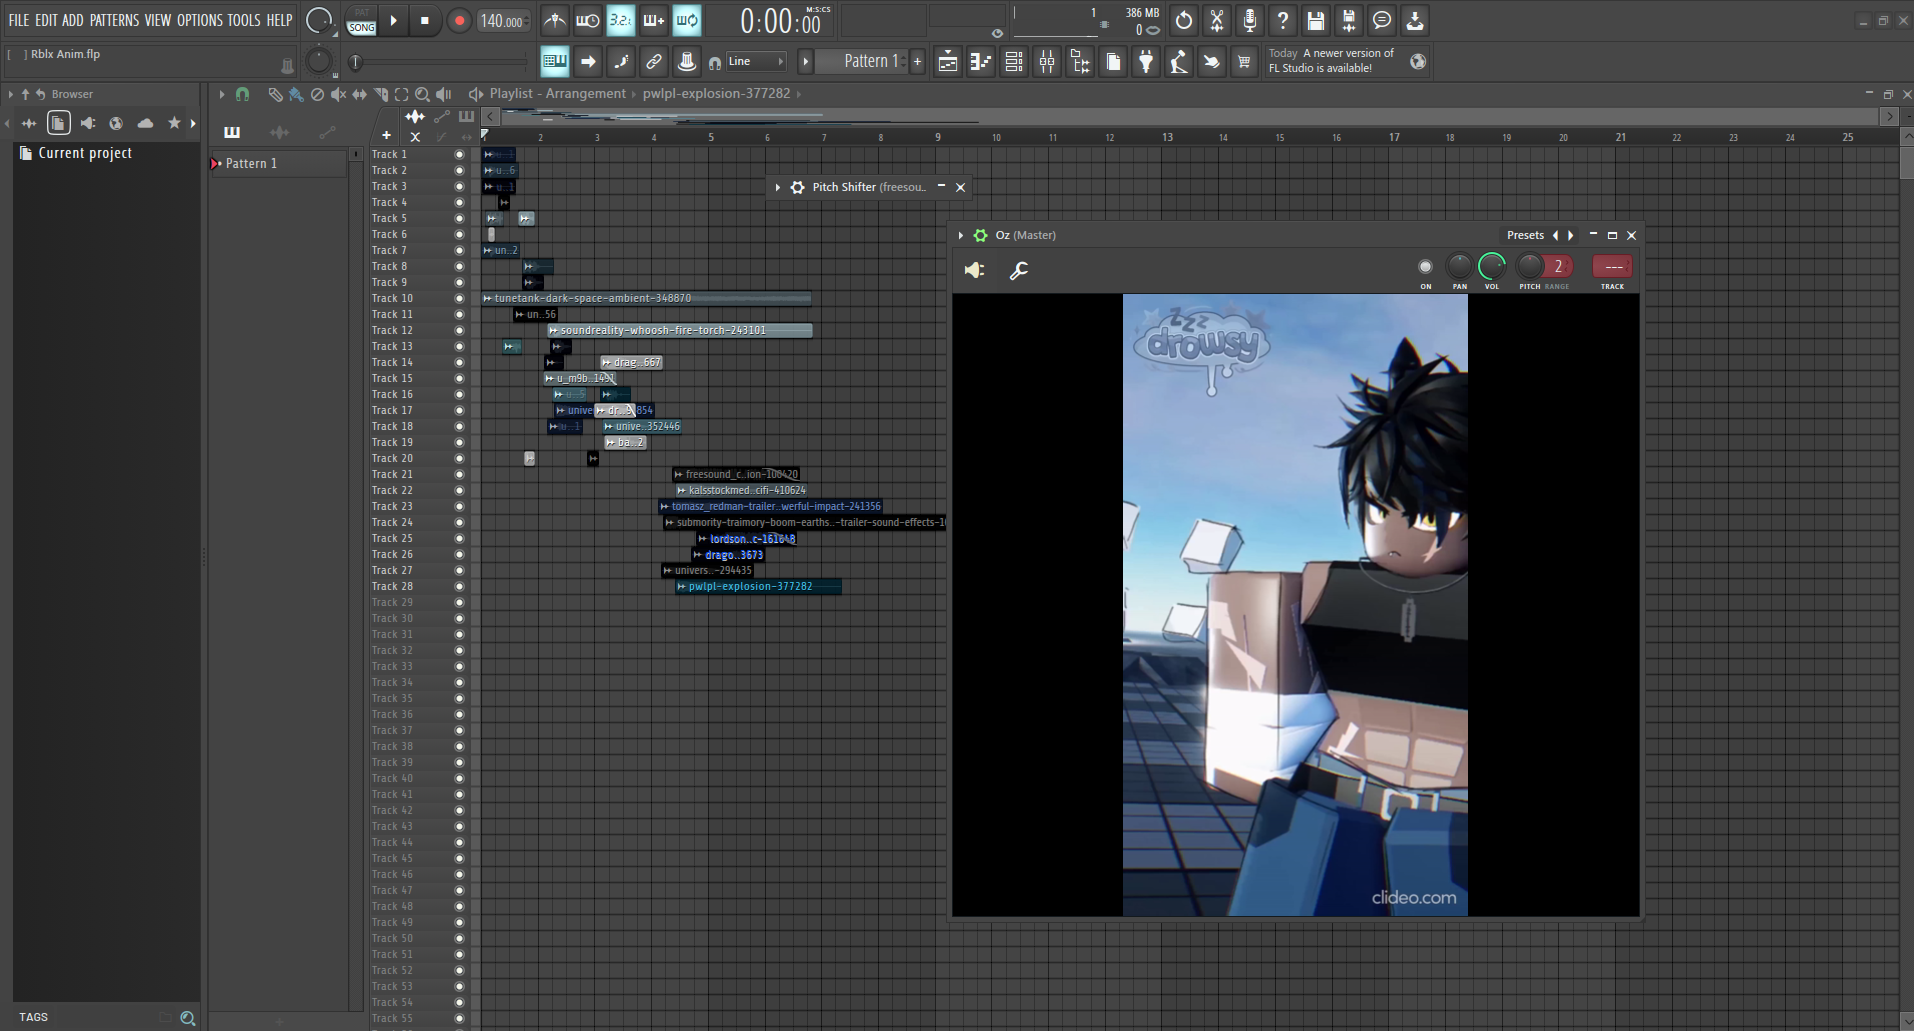Start playback with the play button
The image size is (1914, 1031).
pyautogui.click(x=393, y=21)
